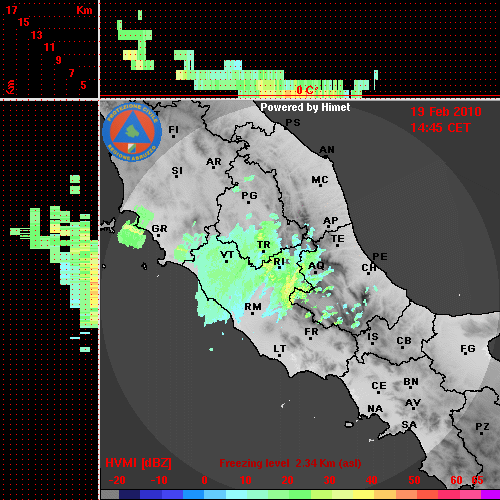Select the 60 value on the dBZ scale
The width and height of the screenshot is (500, 500).
coord(456,480)
